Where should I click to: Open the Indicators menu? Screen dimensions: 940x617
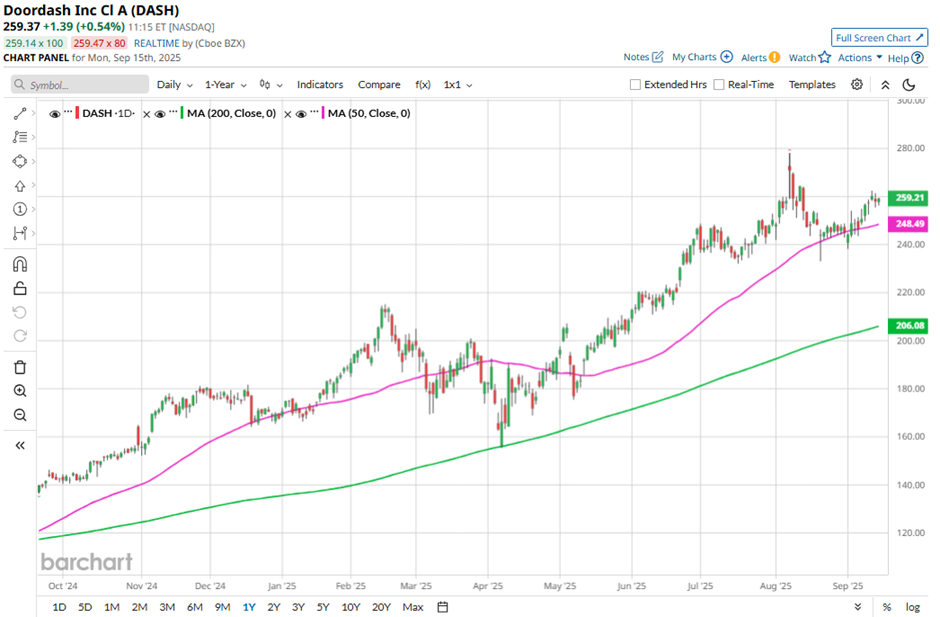(x=320, y=85)
